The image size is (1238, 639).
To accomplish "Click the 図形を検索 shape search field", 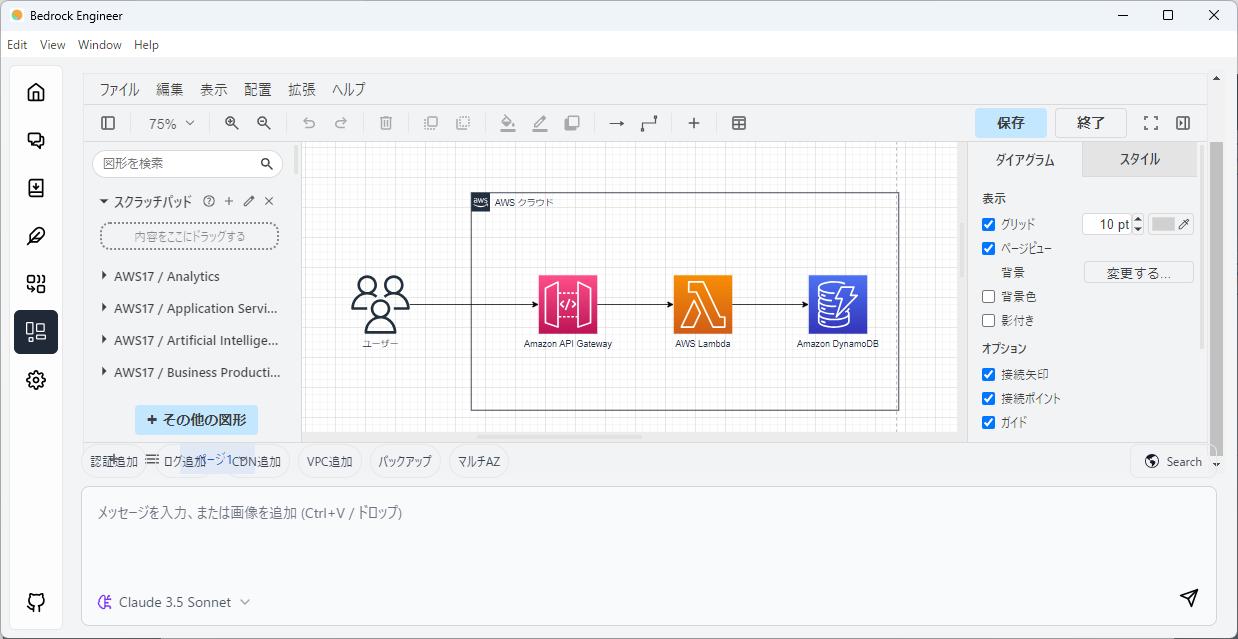I will coord(188,163).
